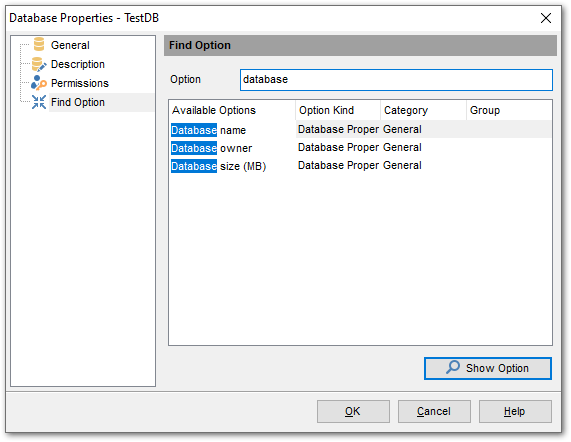Click the General database icon
The width and height of the screenshot is (571, 442).
(39, 44)
